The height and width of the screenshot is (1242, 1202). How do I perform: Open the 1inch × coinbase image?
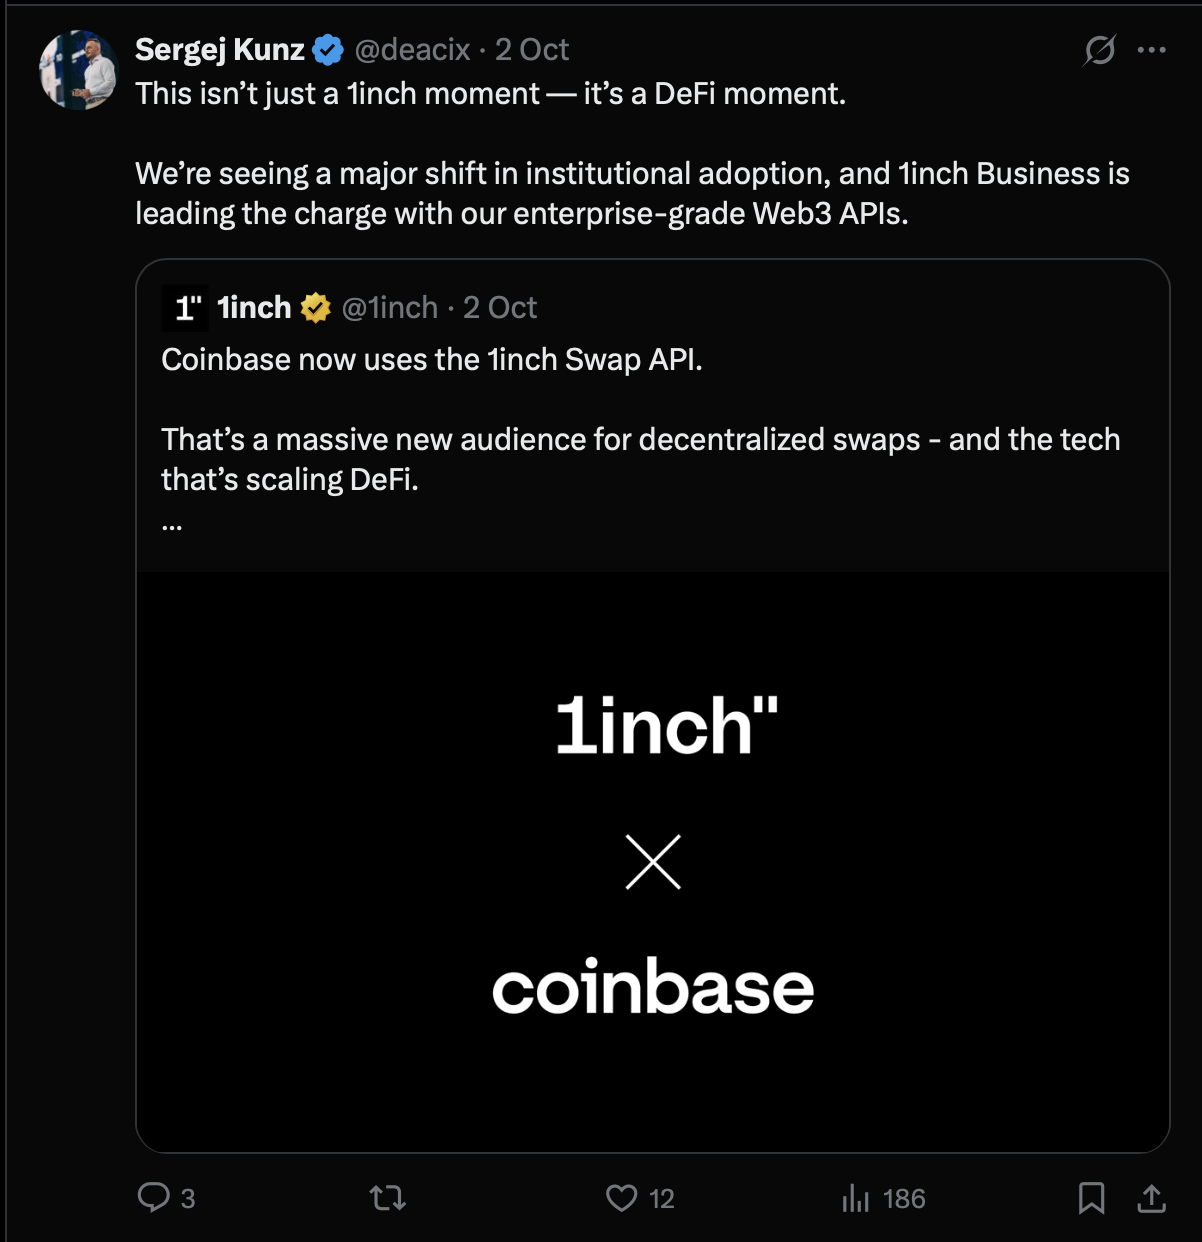[653, 860]
